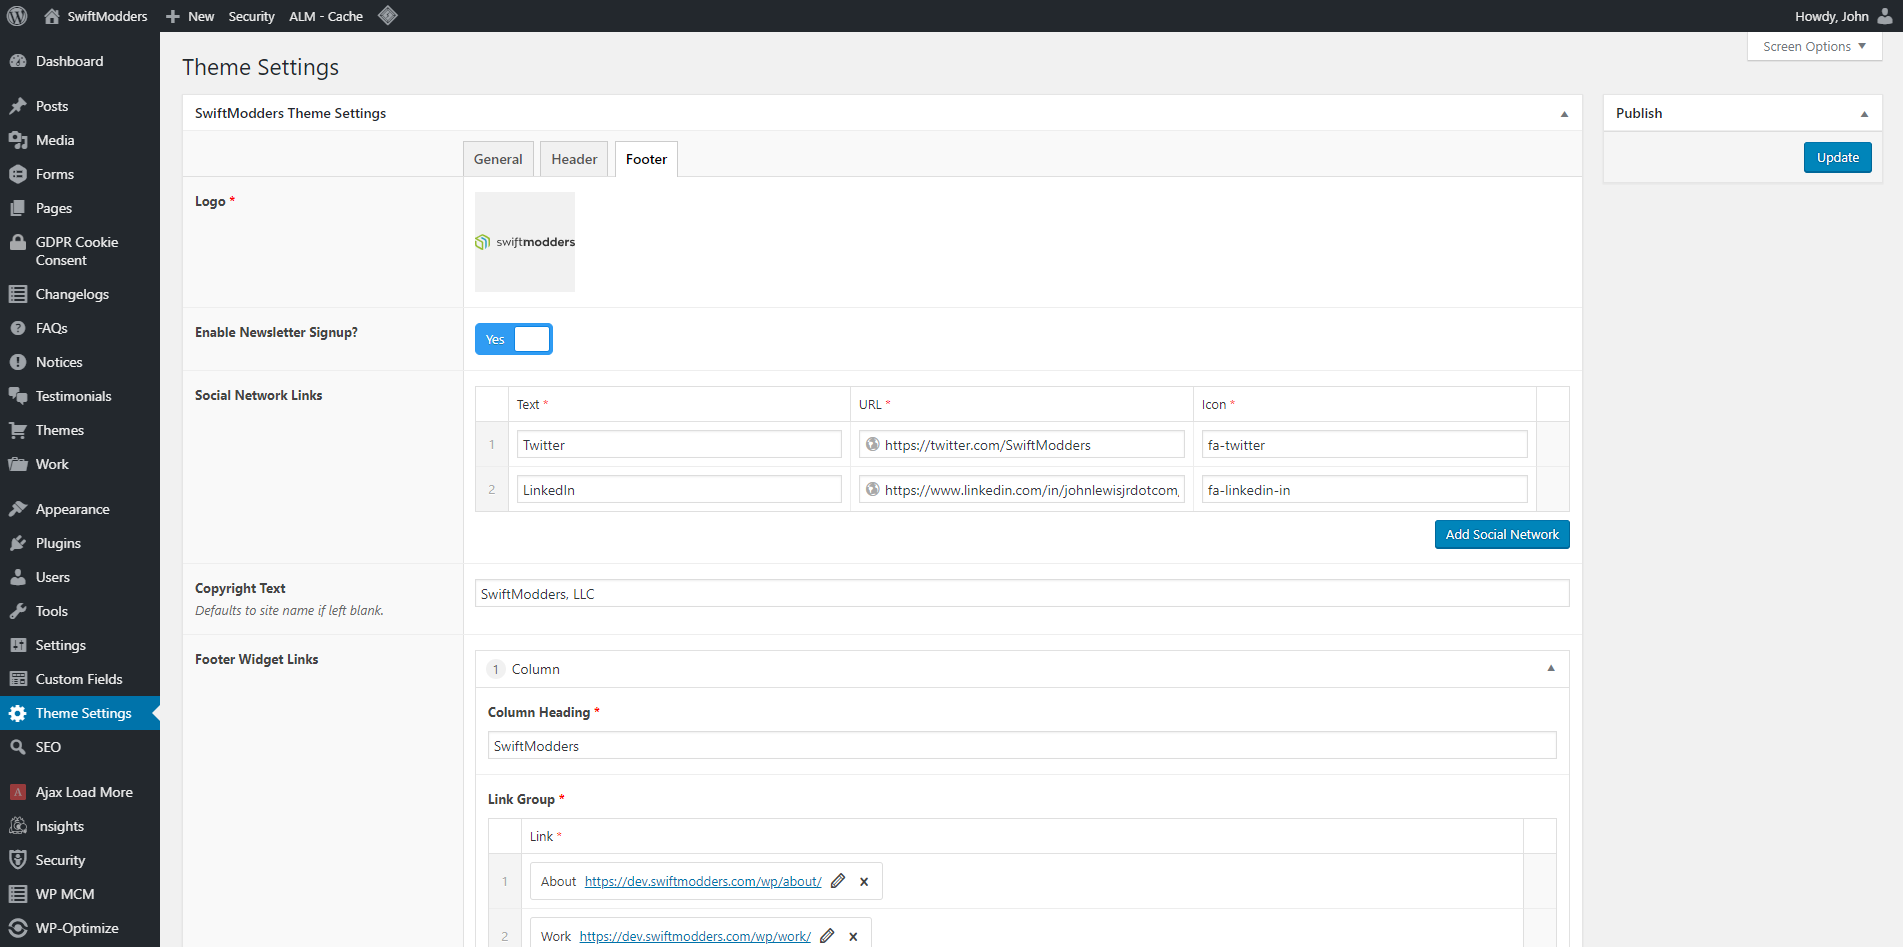Click the Plugins plug icon
Viewport: 1903px width, 947px height.
18,543
